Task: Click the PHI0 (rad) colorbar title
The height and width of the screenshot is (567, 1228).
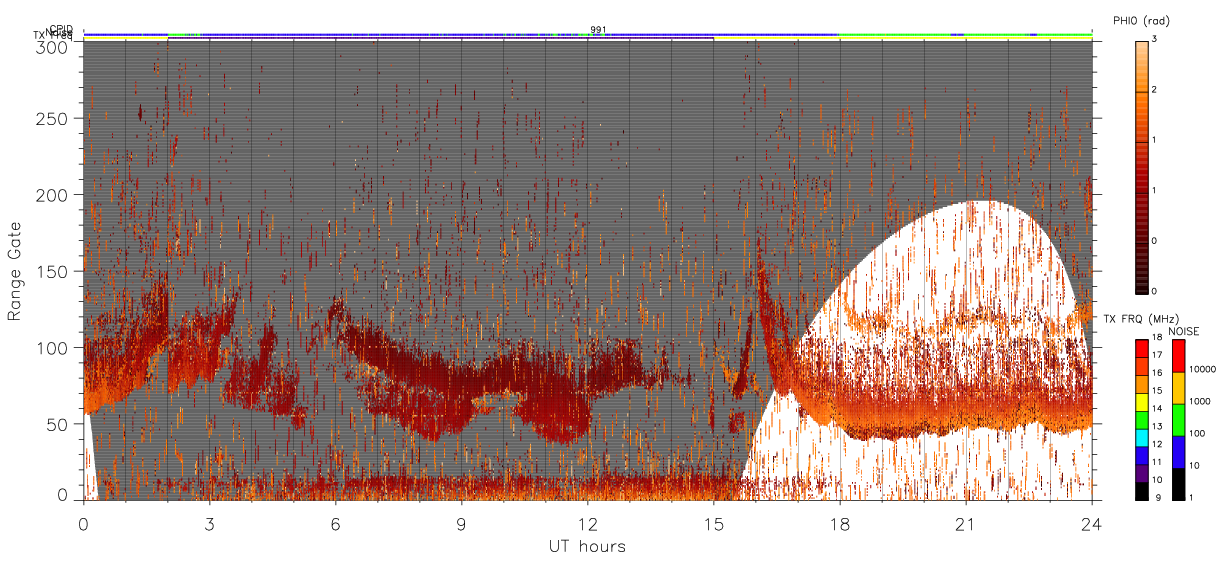Action: point(1141,20)
